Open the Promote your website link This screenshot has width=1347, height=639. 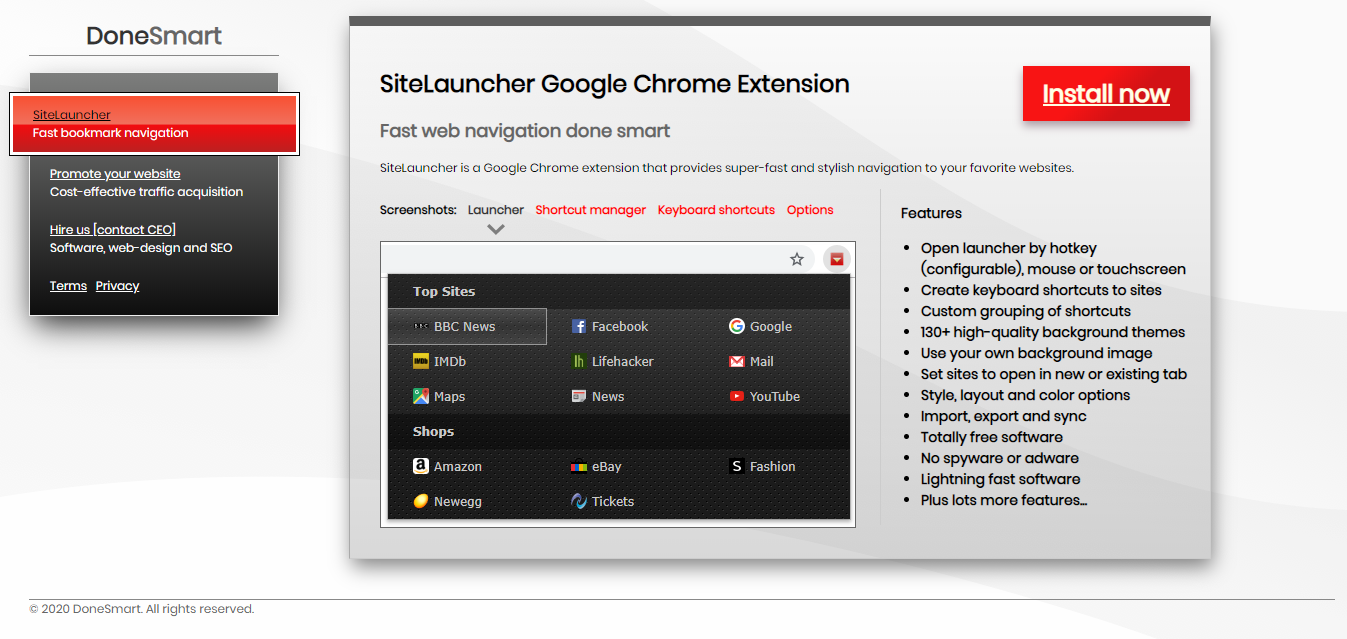(115, 173)
